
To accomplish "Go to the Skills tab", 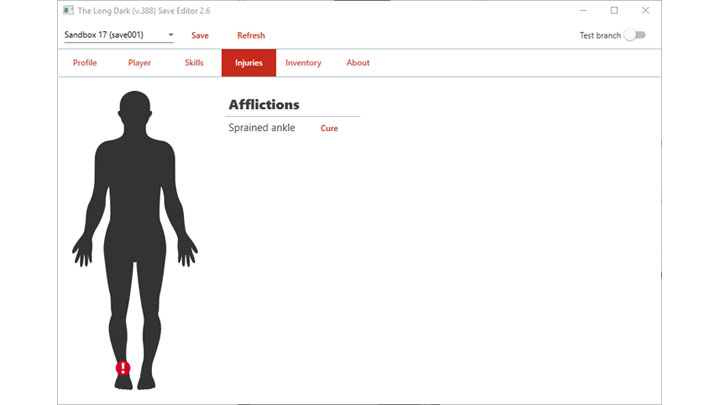I will 194,63.
